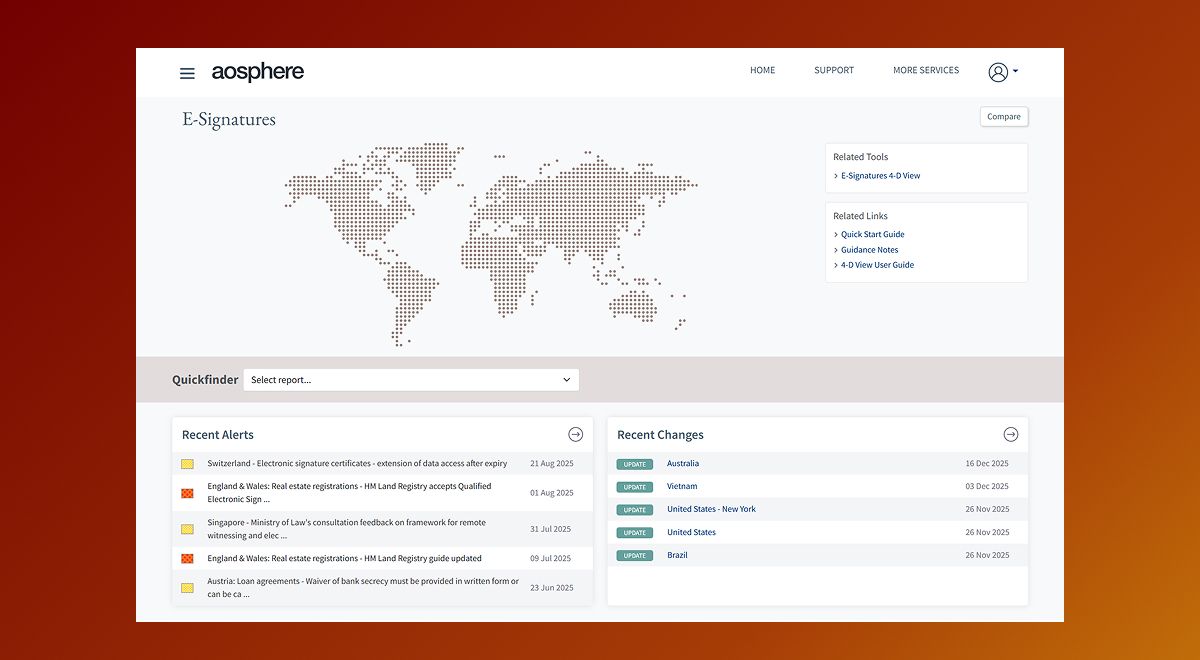The image size is (1200, 660).
Task: Open the Vietnam update entry
Action: [x=682, y=487]
